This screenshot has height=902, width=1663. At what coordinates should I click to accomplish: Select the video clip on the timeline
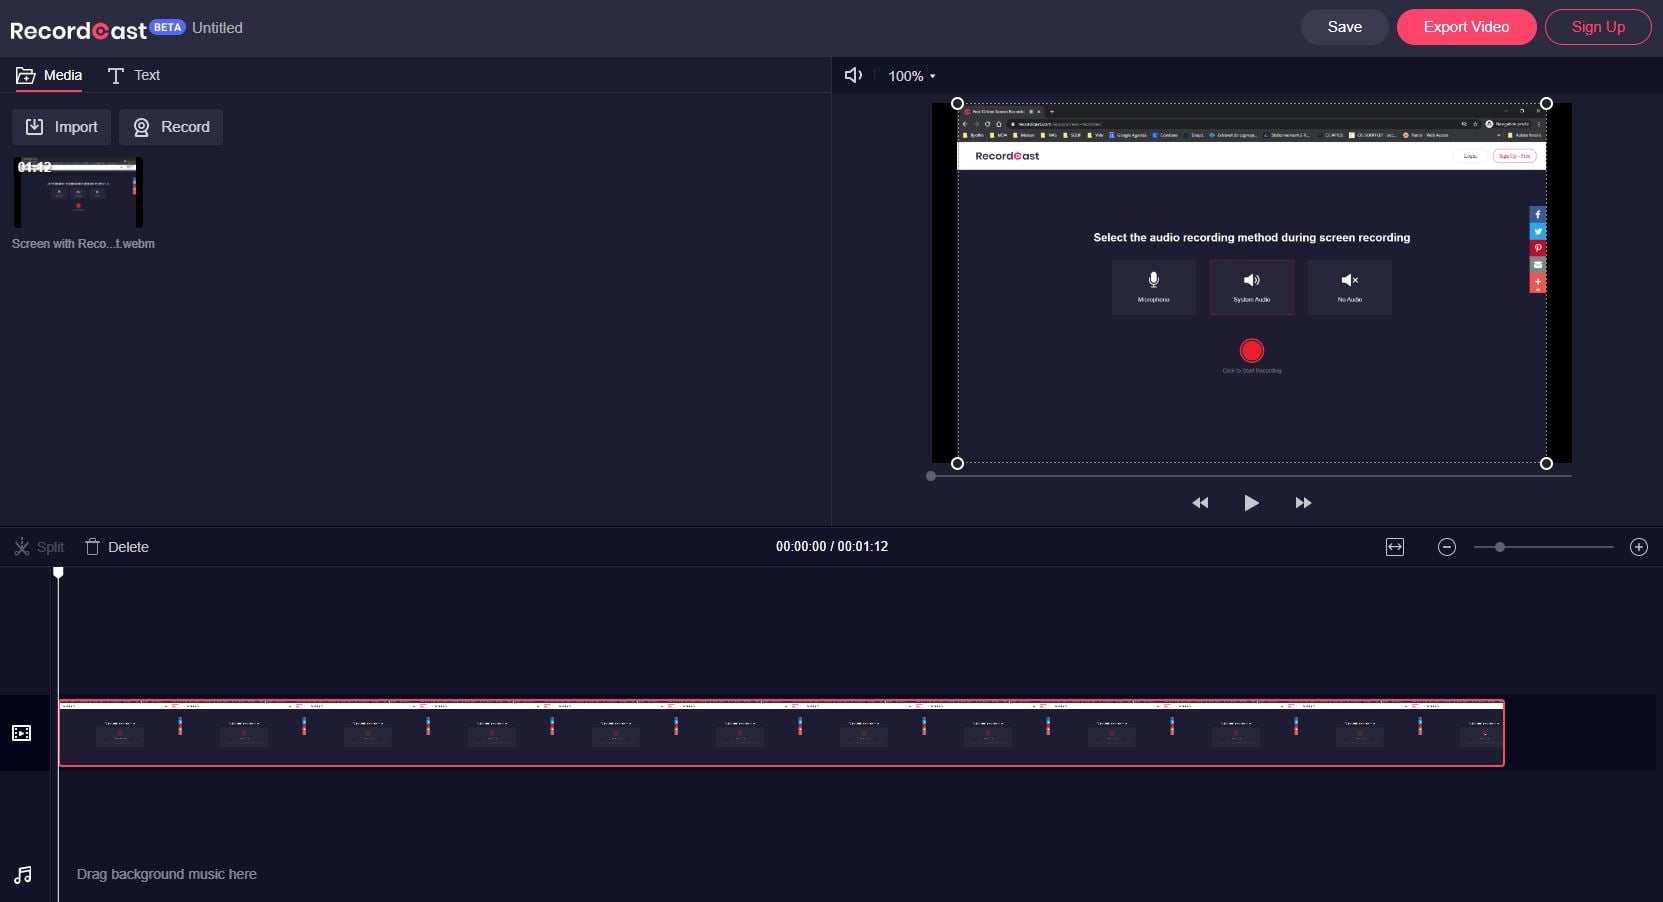click(781, 733)
